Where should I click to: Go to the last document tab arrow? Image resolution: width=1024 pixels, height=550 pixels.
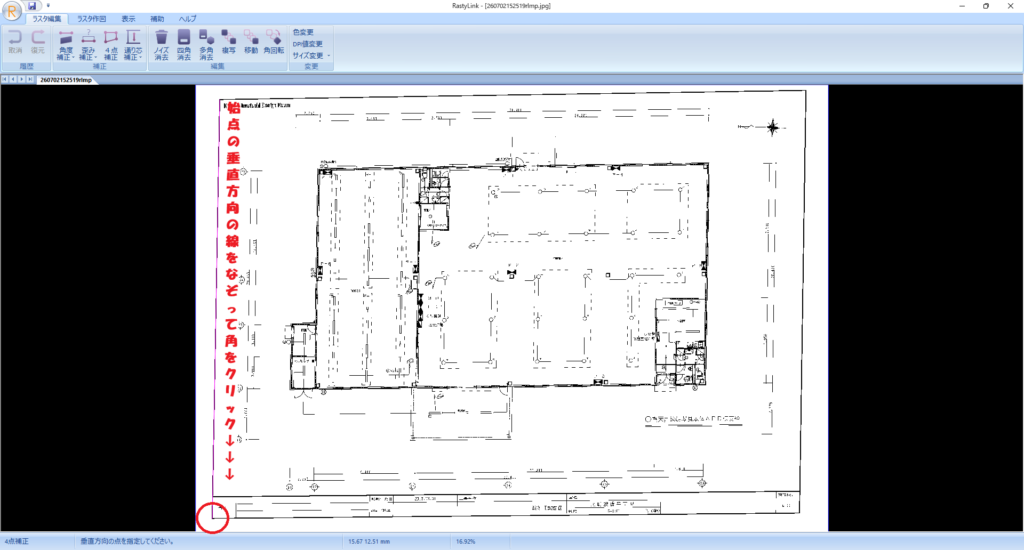(30, 80)
